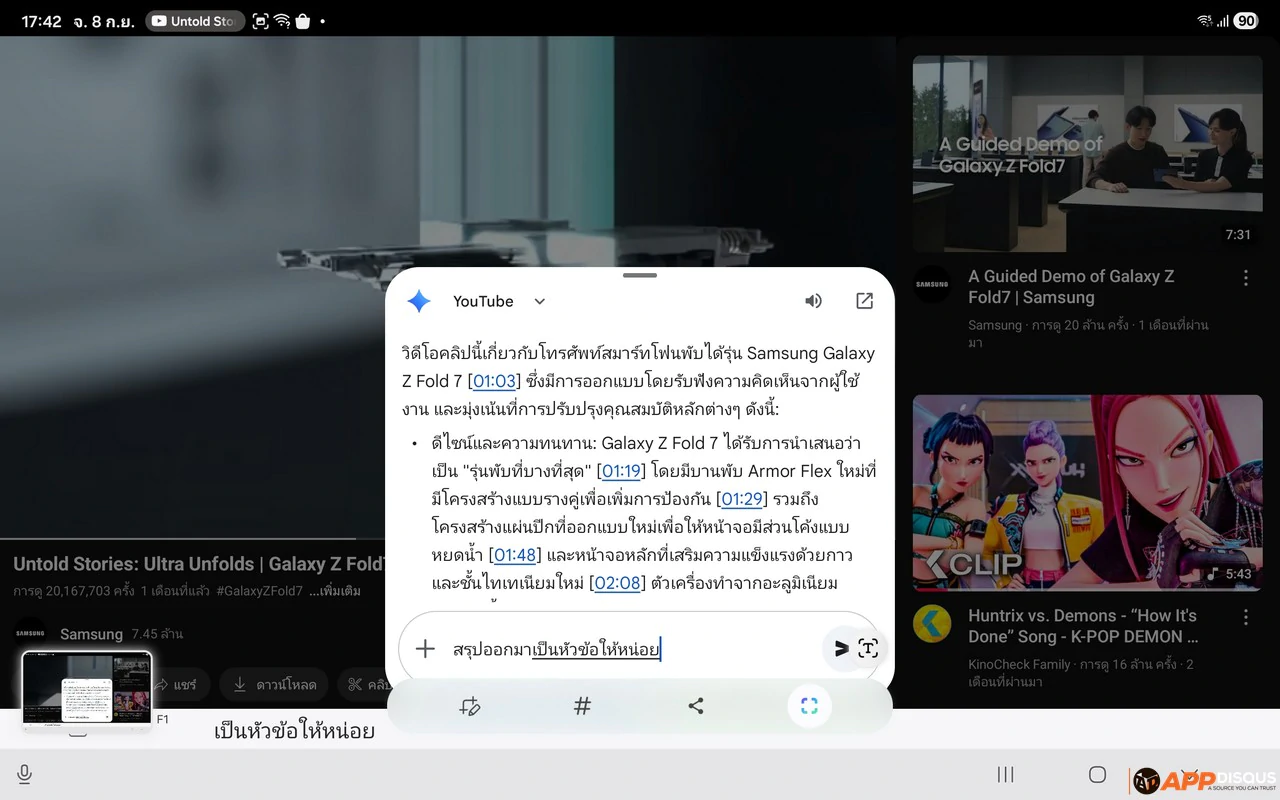The height and width of the screenshot is (800, 1280).
Task: Tap the Gemini sparkle icon
Action: (419, 301)
